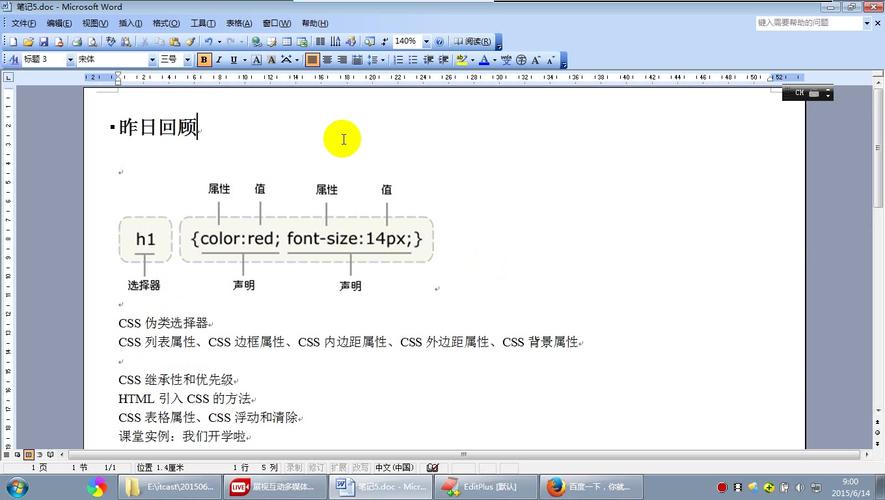Open the font size dropdown 三号
The image size is (885, 500).
pyautogui.click(x=187, y=59)
